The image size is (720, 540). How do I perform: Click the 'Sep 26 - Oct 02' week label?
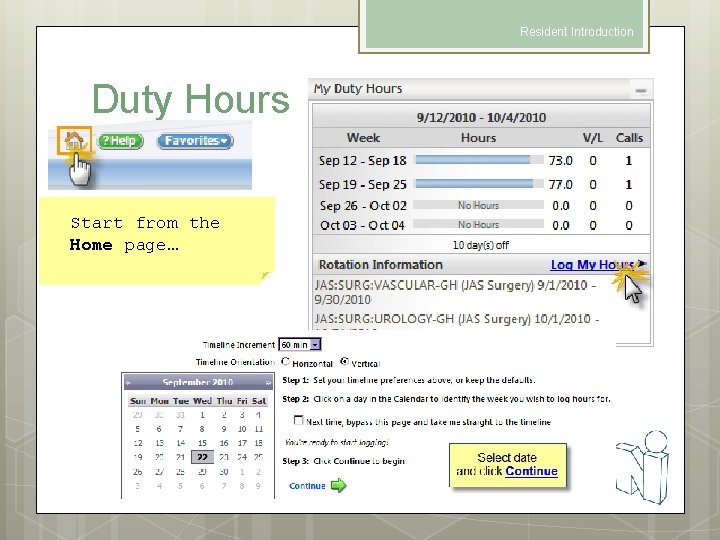click(x=363, y=206)
